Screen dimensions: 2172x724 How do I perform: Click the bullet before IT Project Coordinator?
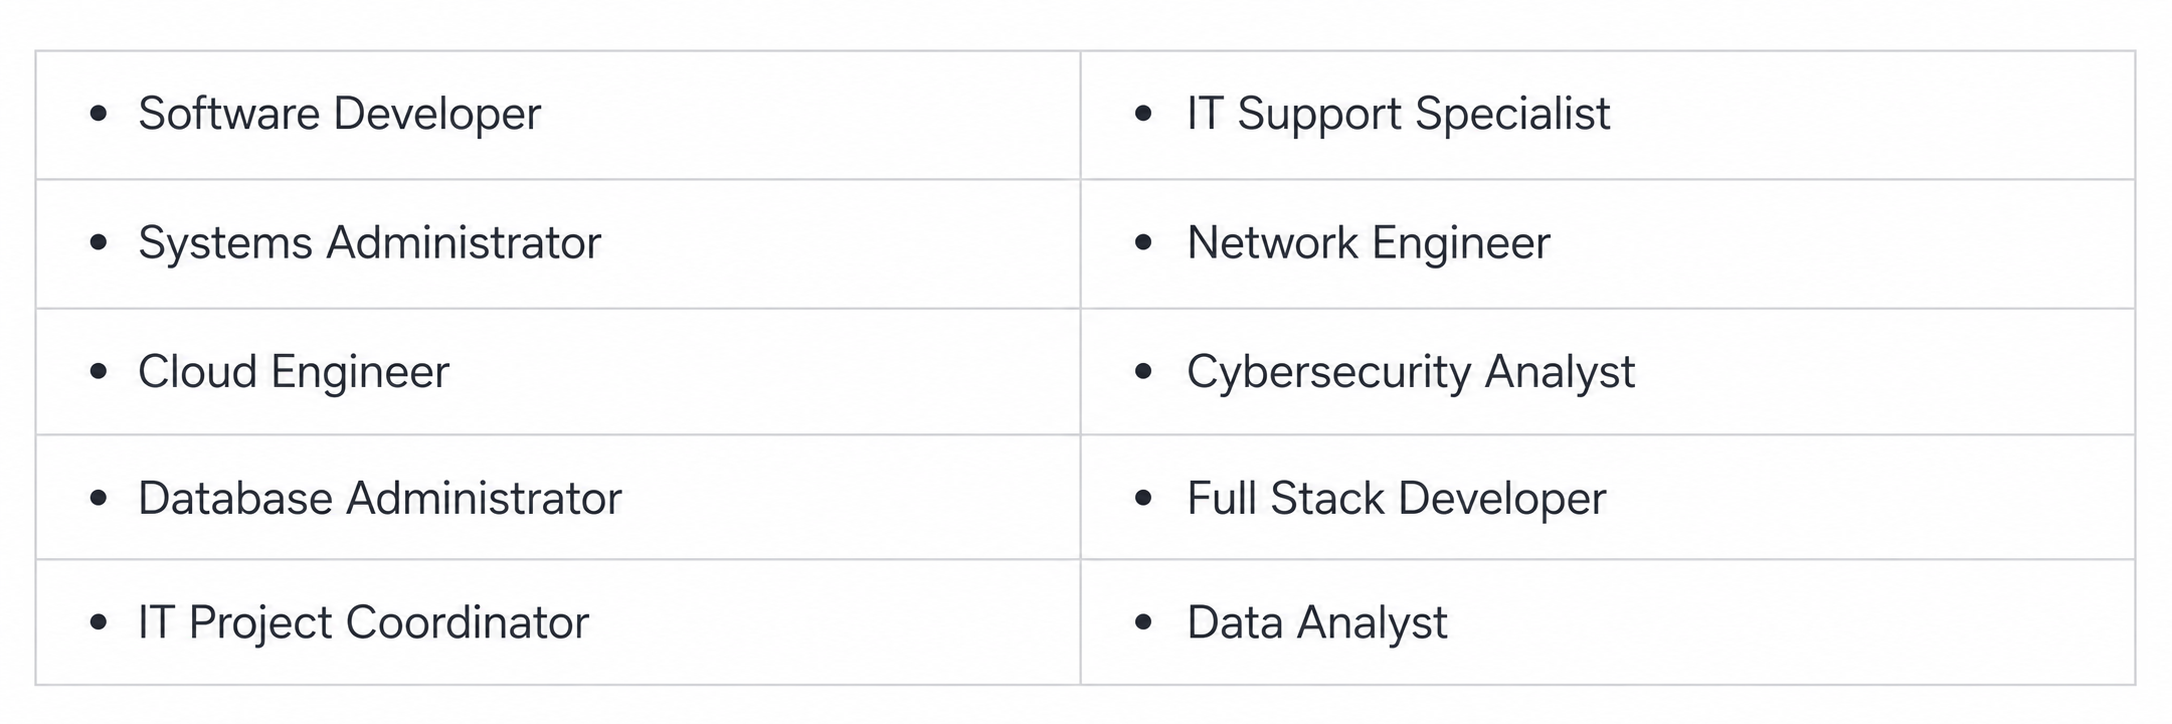98,623
